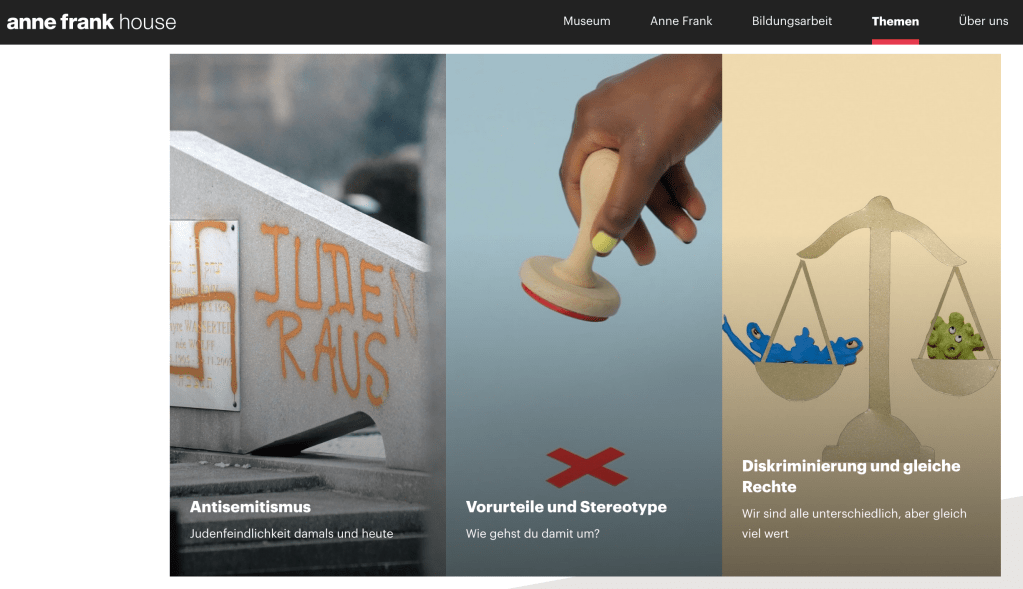Click the red X mark graphic
1023x589 pixels.
587,467
